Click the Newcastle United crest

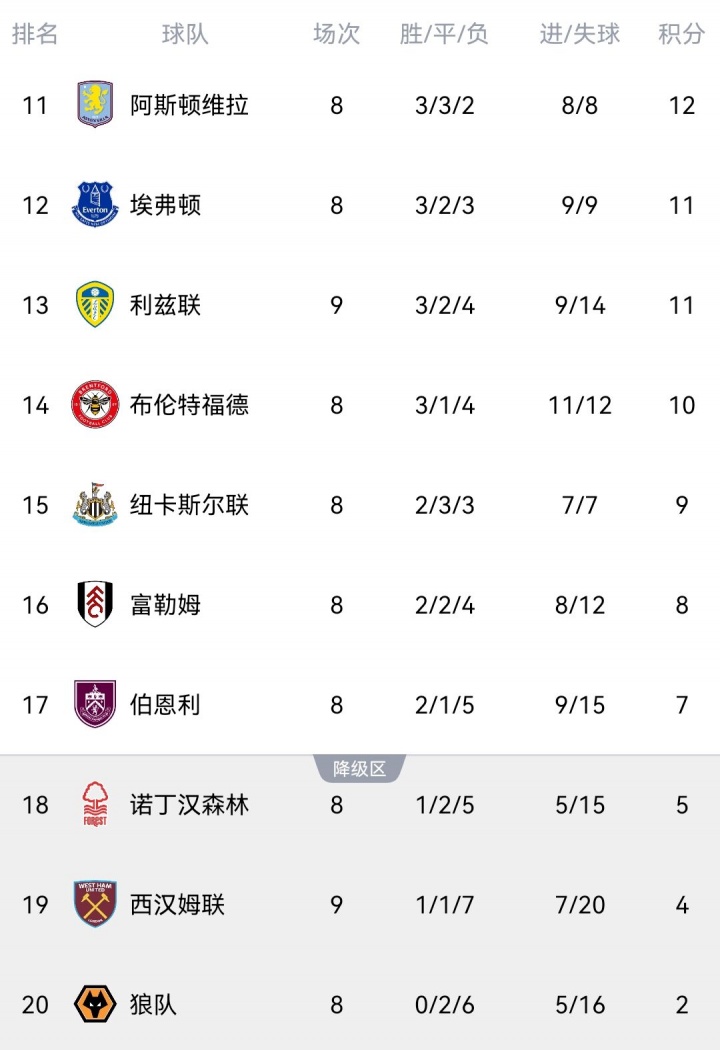95,505
